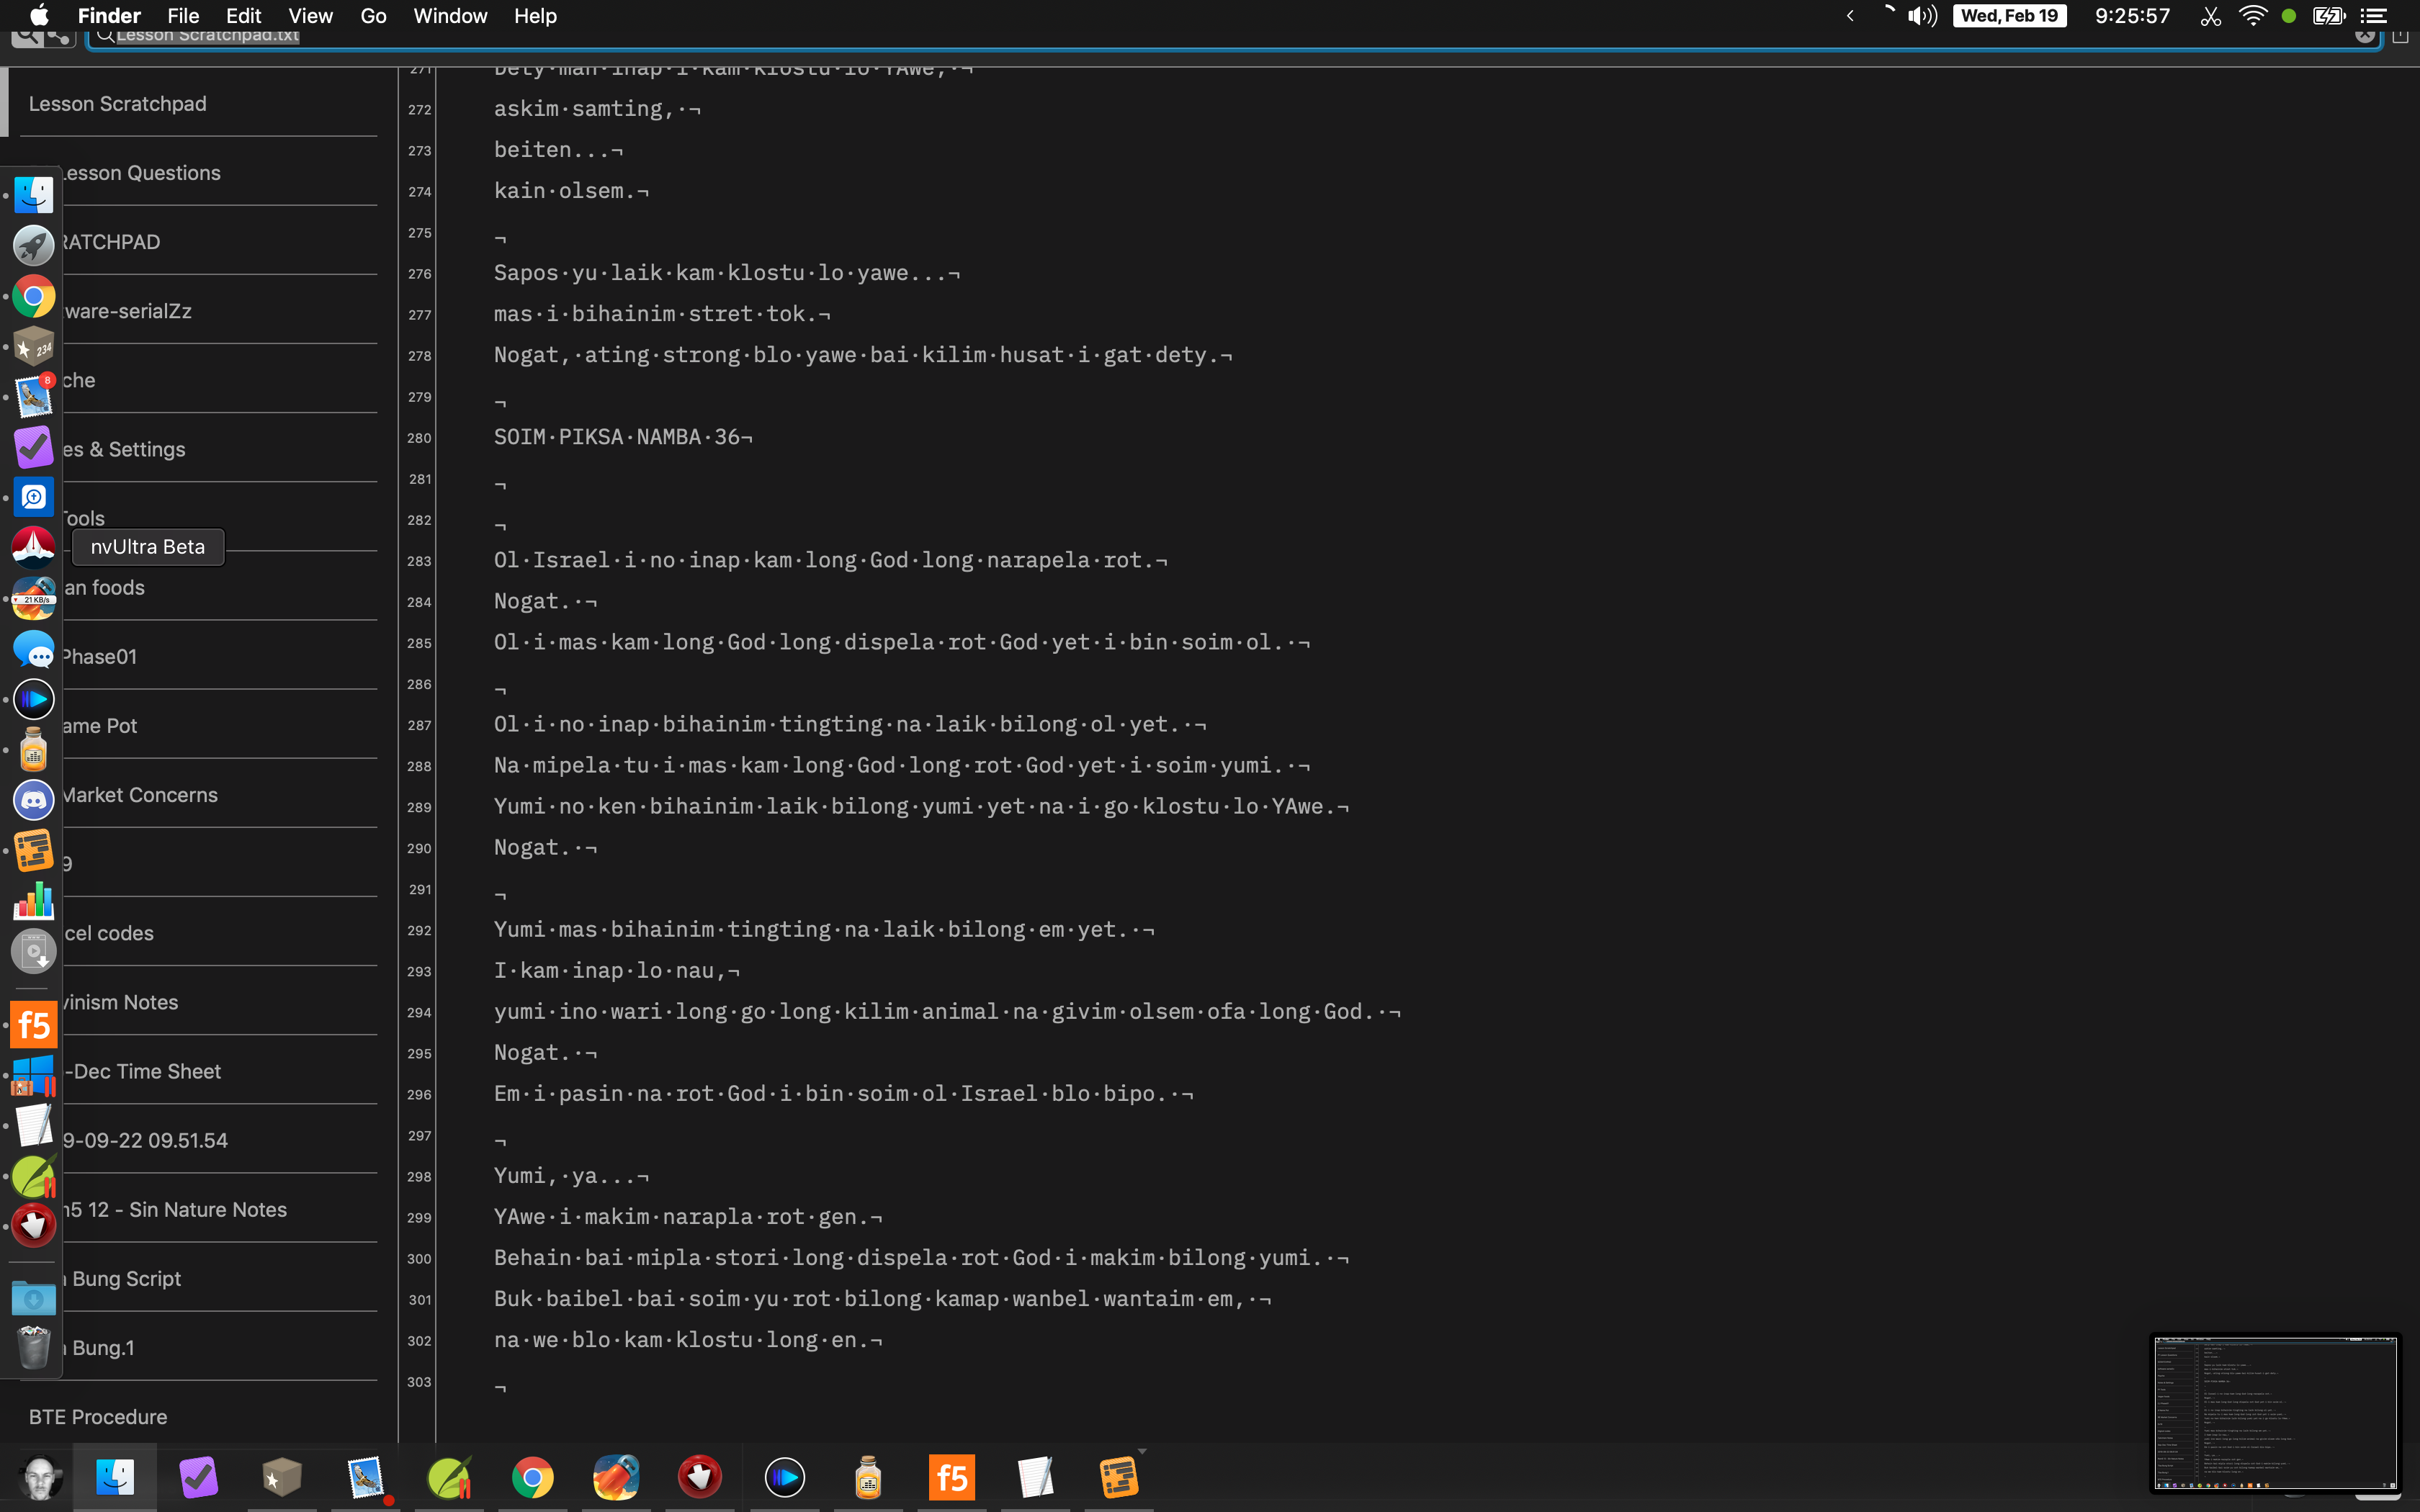Open the Messages chat bubble icon

[33, 649]
